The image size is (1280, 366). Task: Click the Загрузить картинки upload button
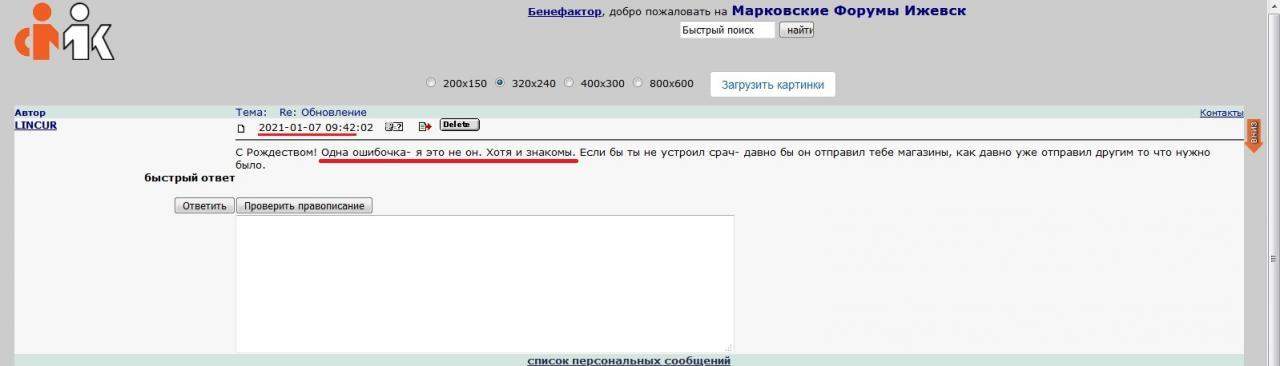click(x=773, y=85)
